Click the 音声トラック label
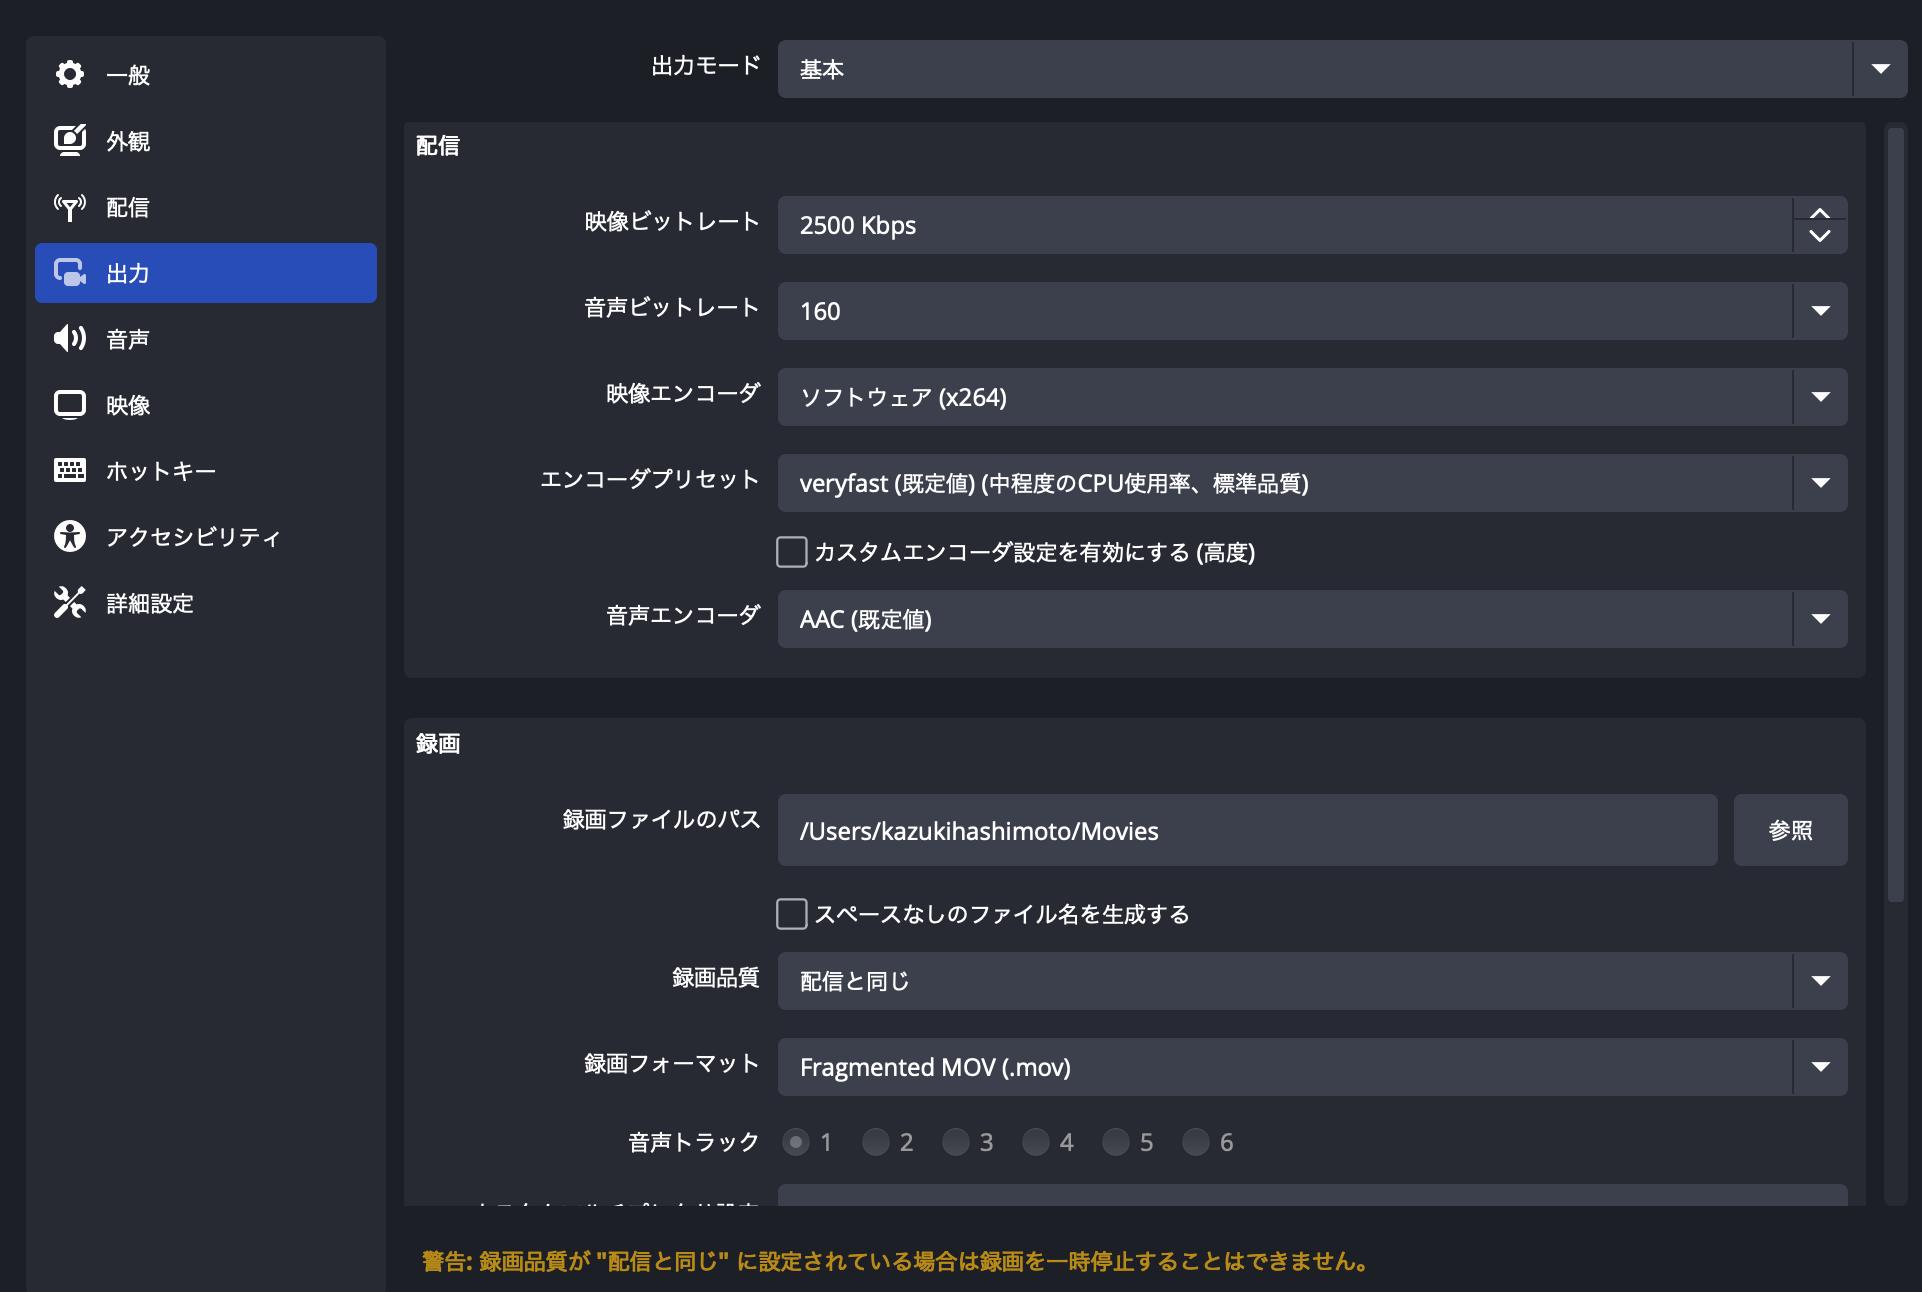 (x=694, y=1142)
